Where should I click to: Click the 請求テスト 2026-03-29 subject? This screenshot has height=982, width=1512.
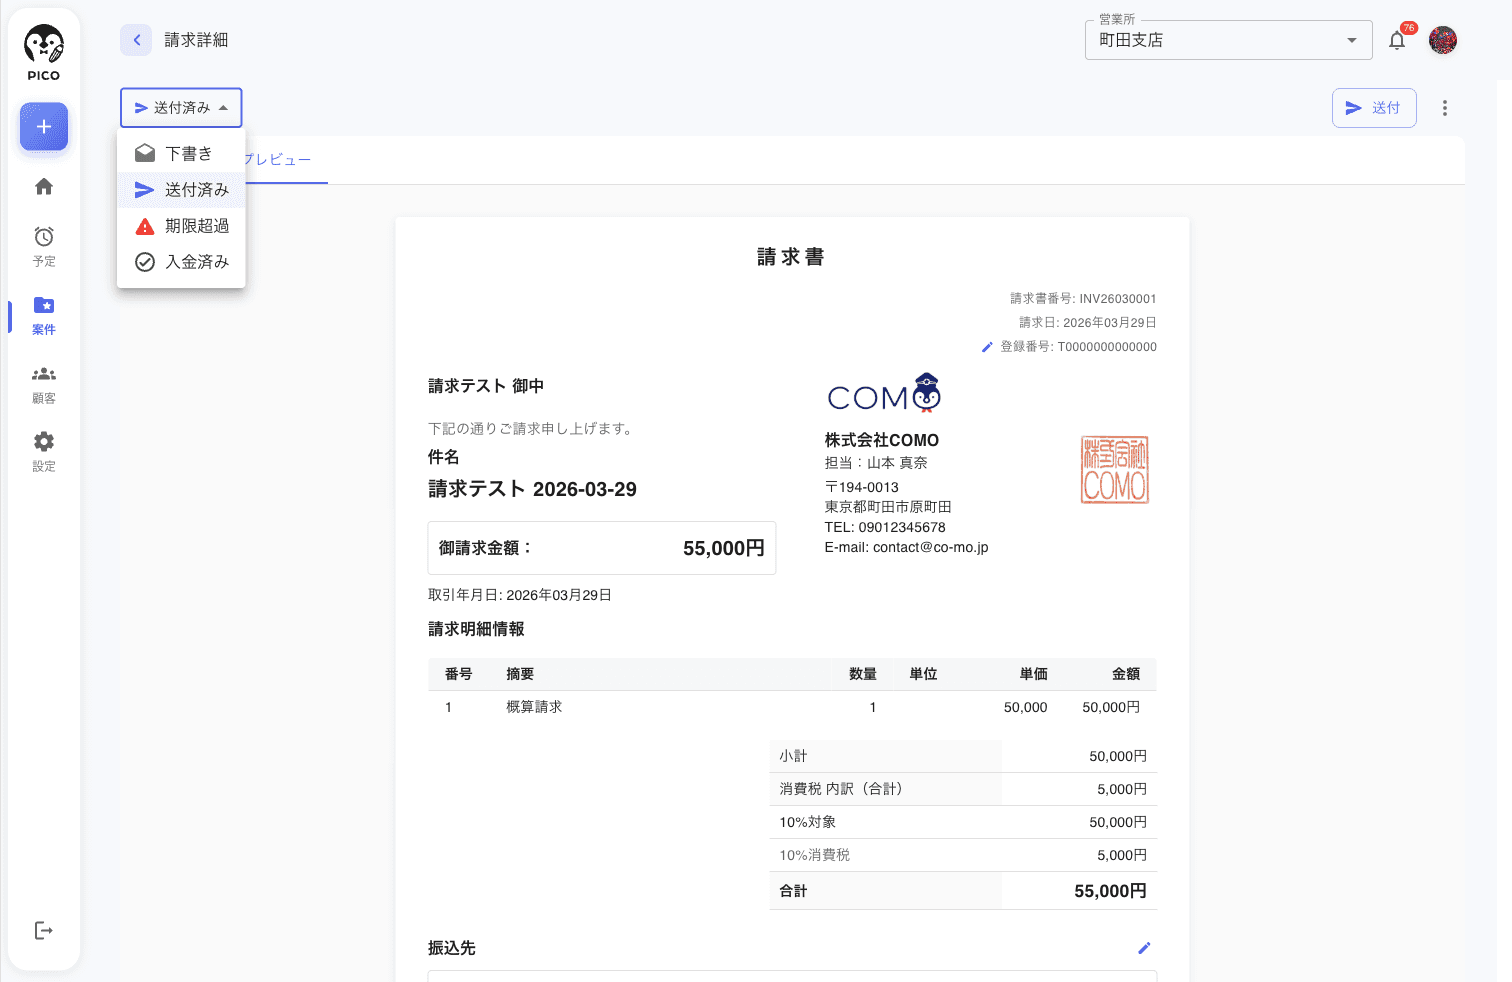[532, 489]
